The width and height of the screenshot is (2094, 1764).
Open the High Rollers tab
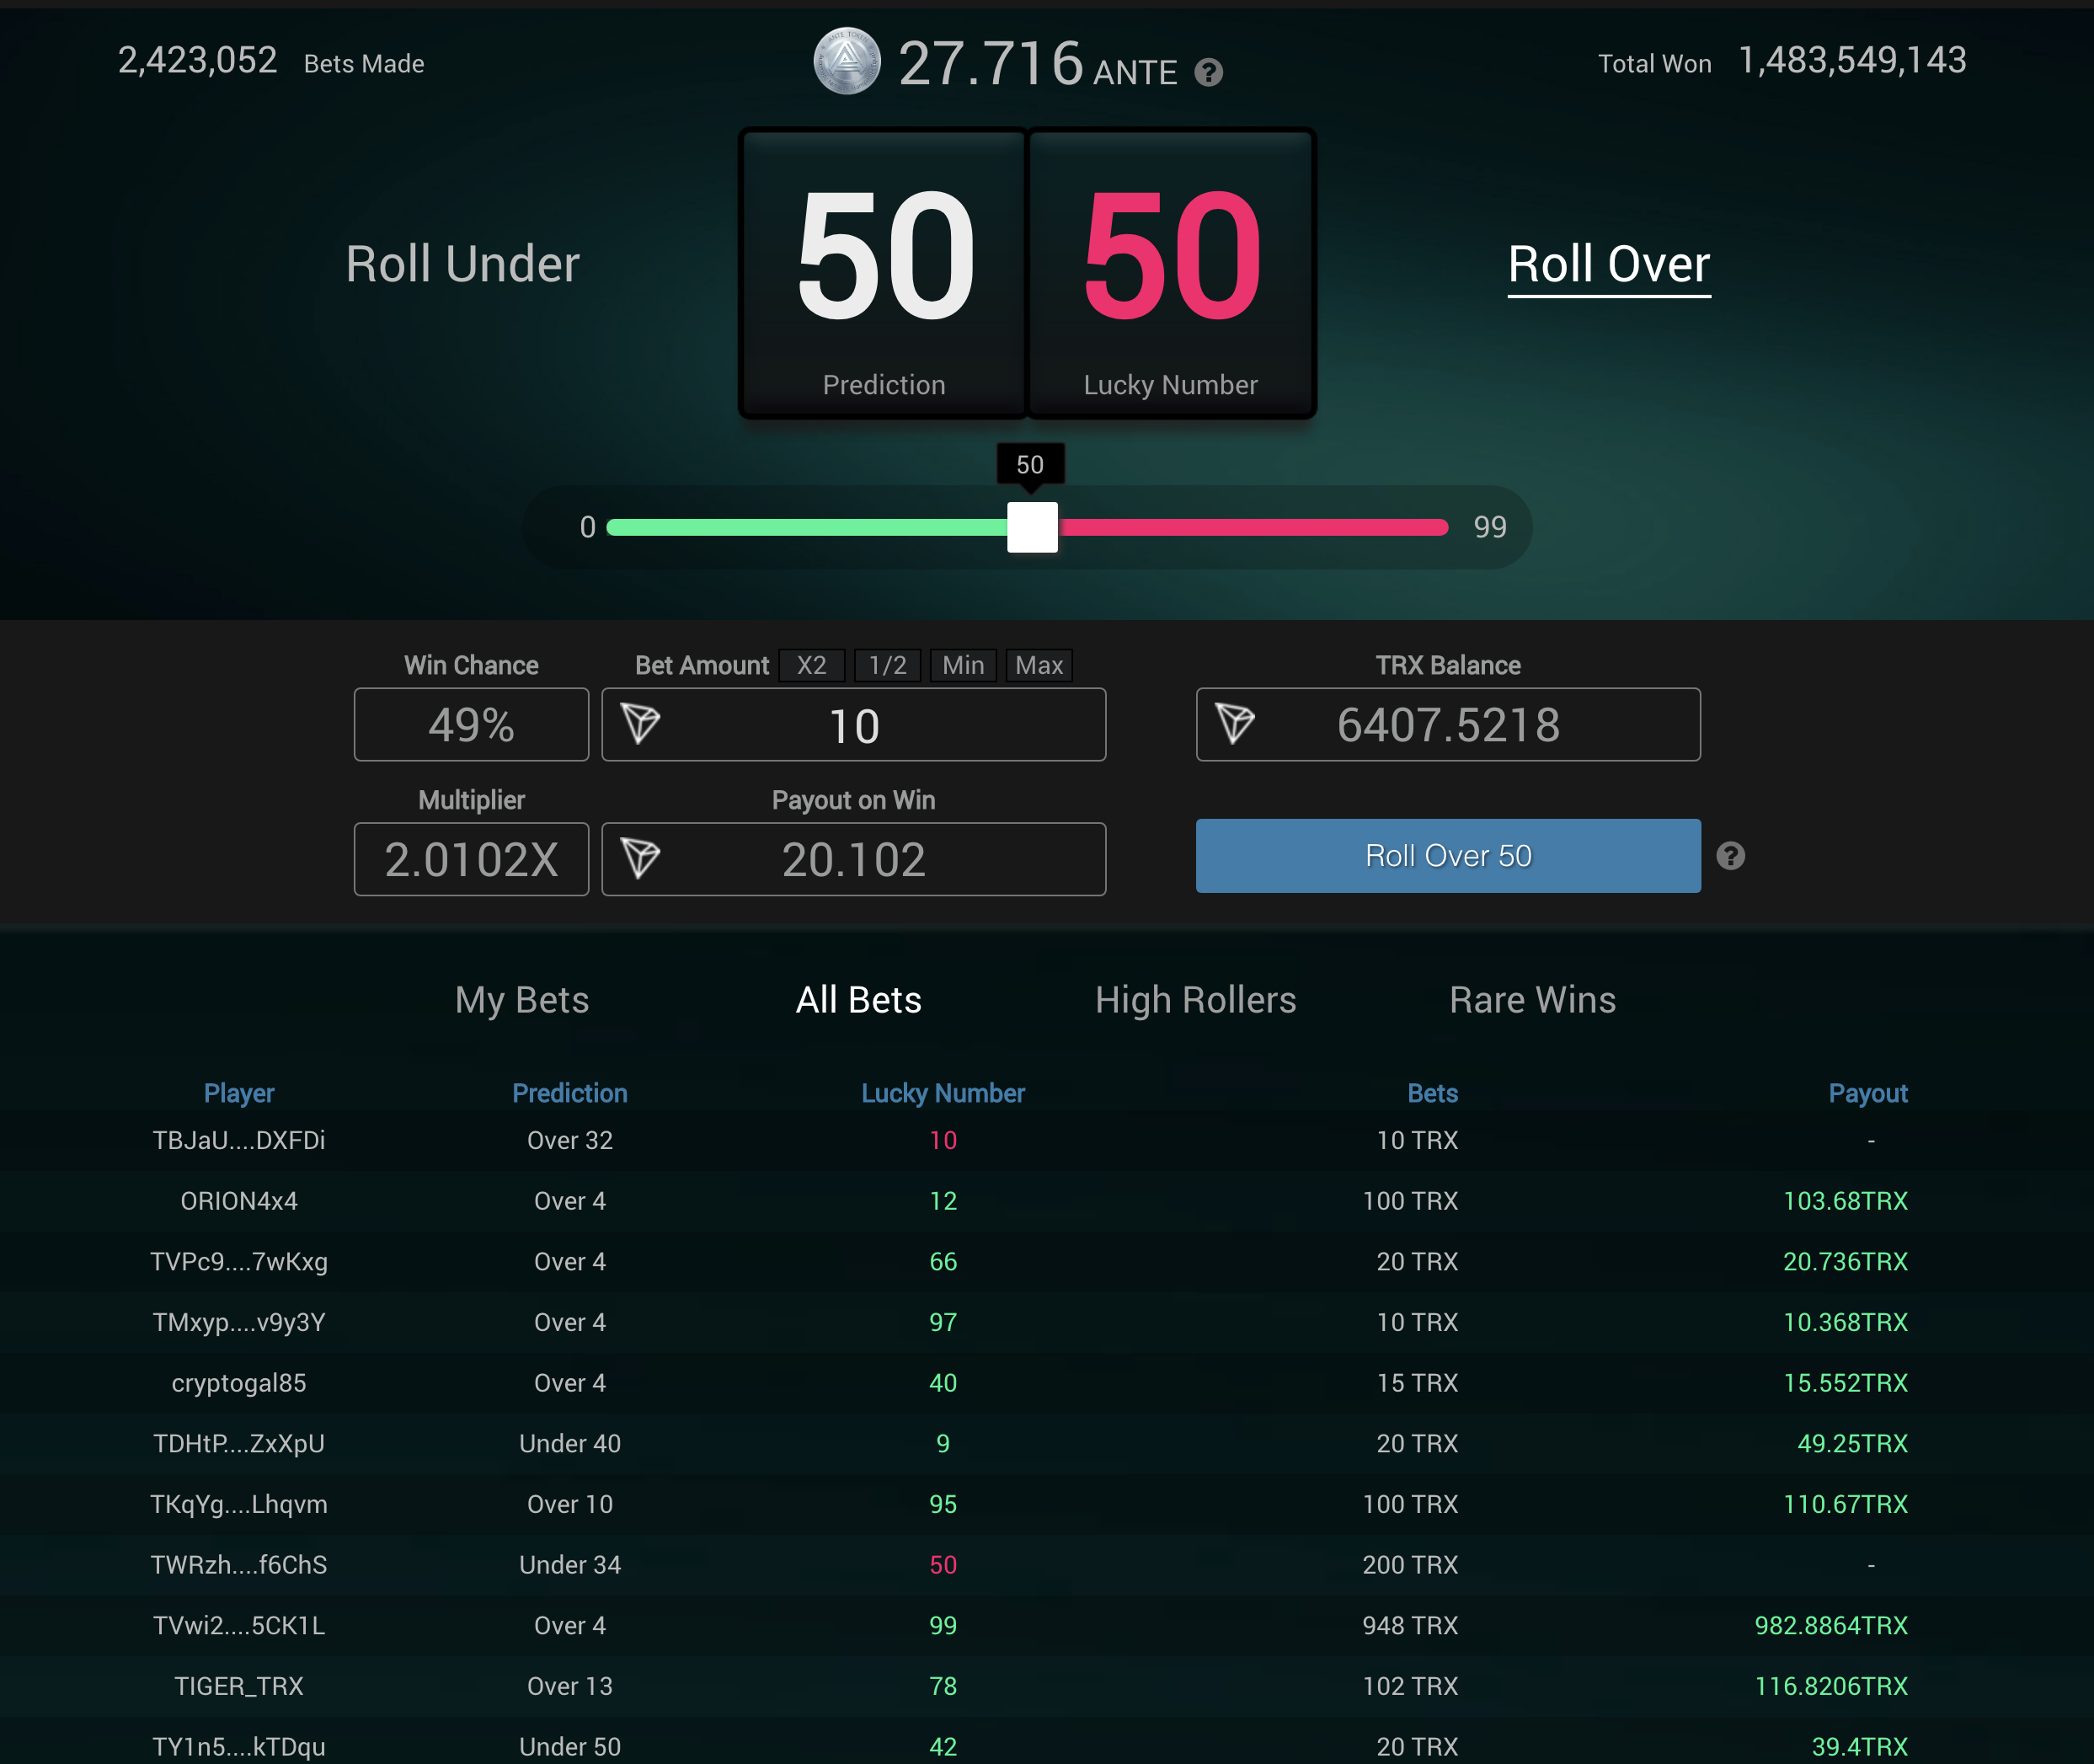point(1195,1000)
